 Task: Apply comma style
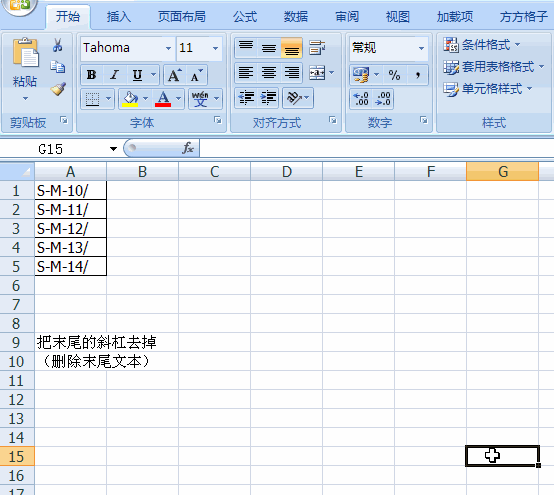[x=418, y=75]
